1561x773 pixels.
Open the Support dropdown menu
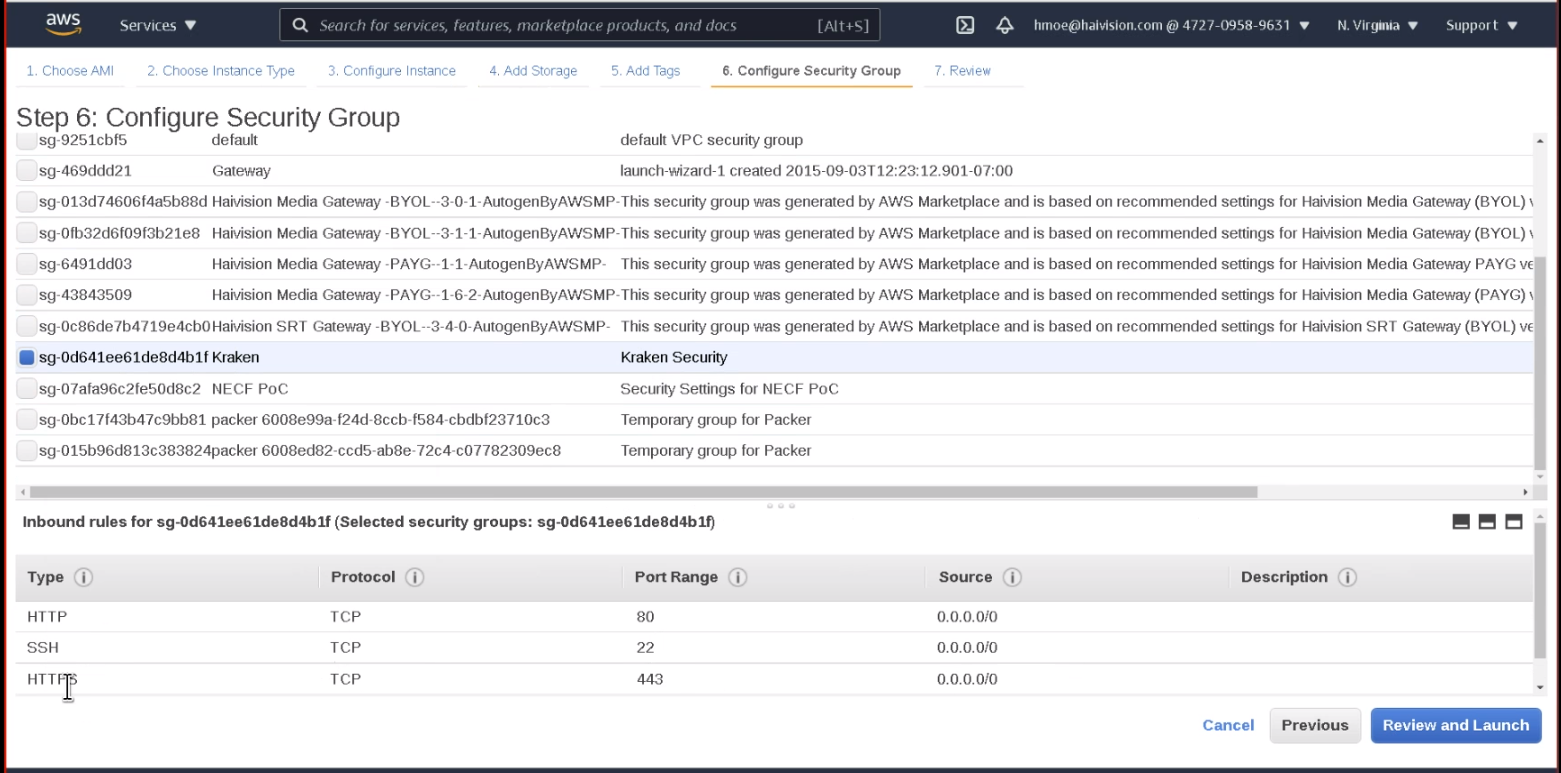1481,26
